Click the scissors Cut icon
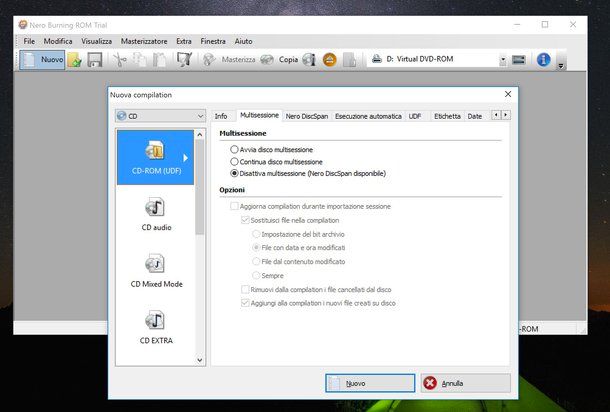Viewport: 610px width, 412px height. tap(120, 60)
